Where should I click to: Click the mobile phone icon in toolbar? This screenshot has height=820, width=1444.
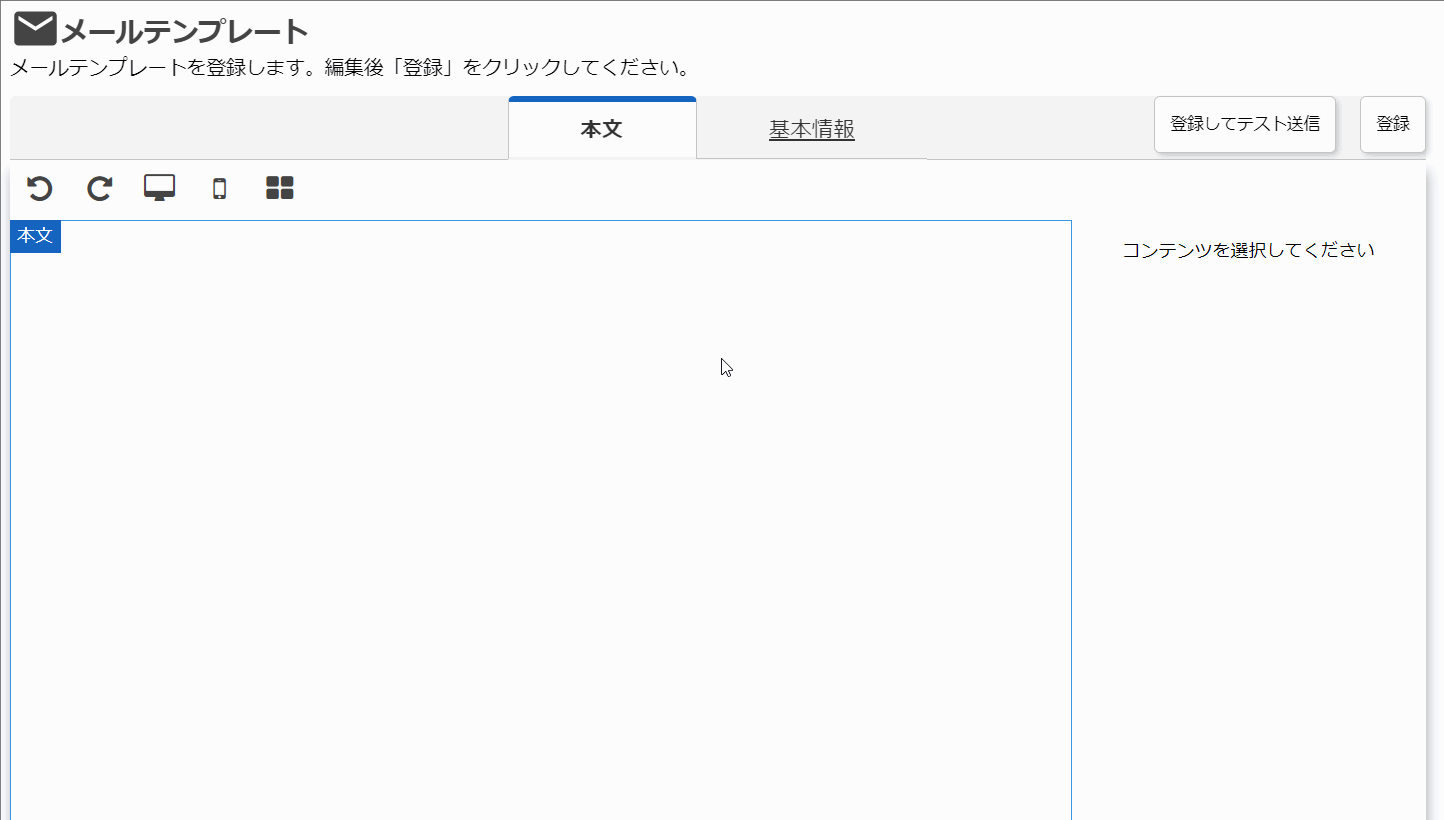tap(218, 188)
